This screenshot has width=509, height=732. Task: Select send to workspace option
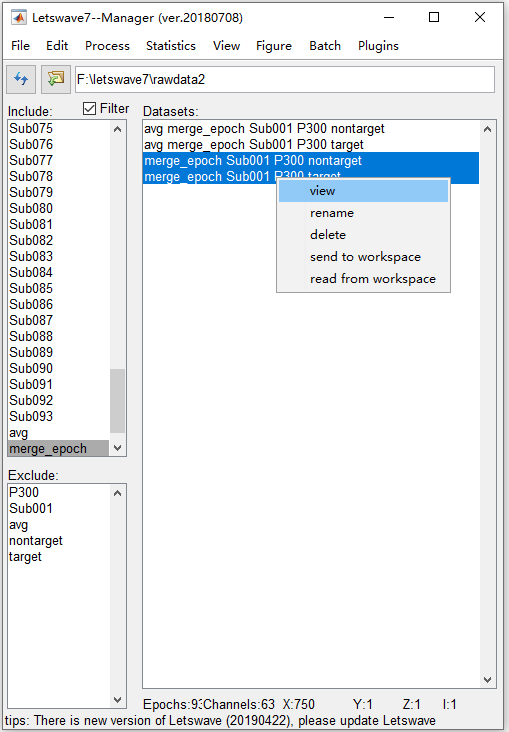(363, 257)
